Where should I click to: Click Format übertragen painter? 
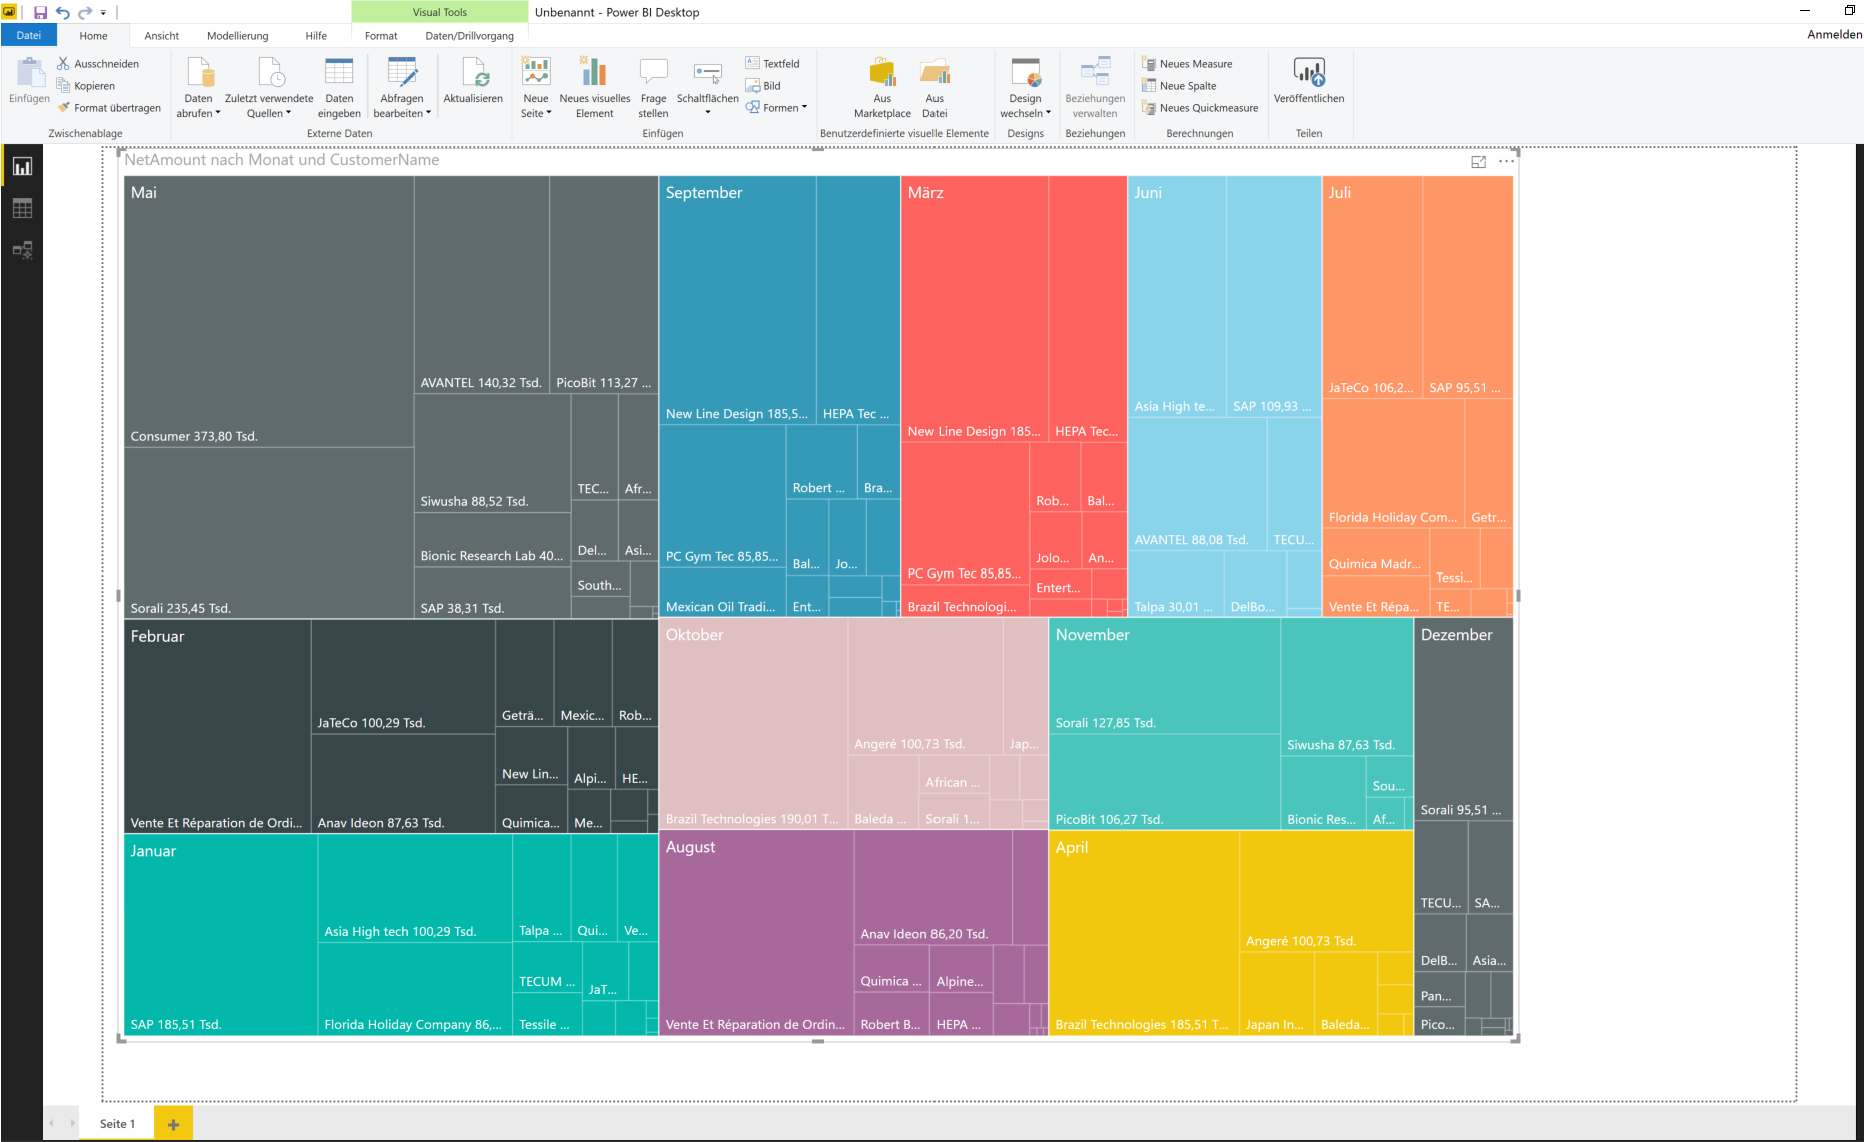pyautogui.click(x=109, y=108)
